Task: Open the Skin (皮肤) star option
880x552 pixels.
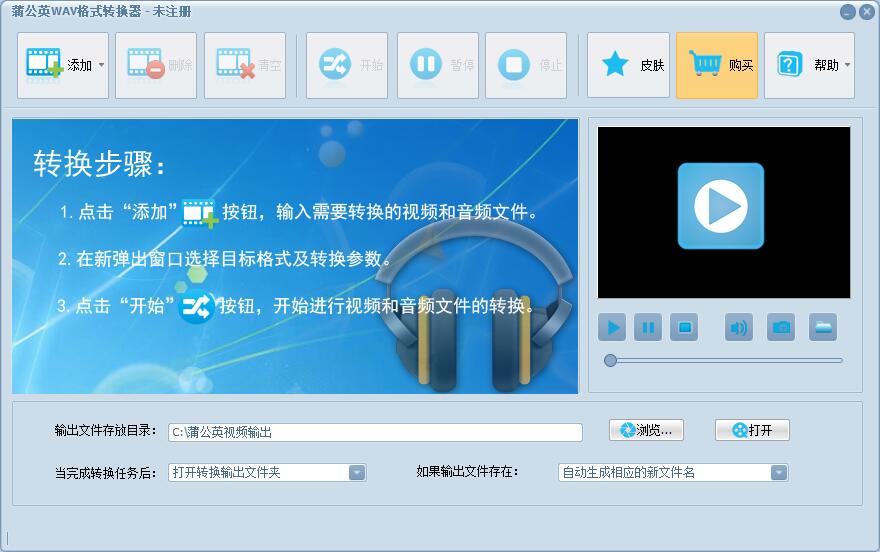Action: (628, 66)
